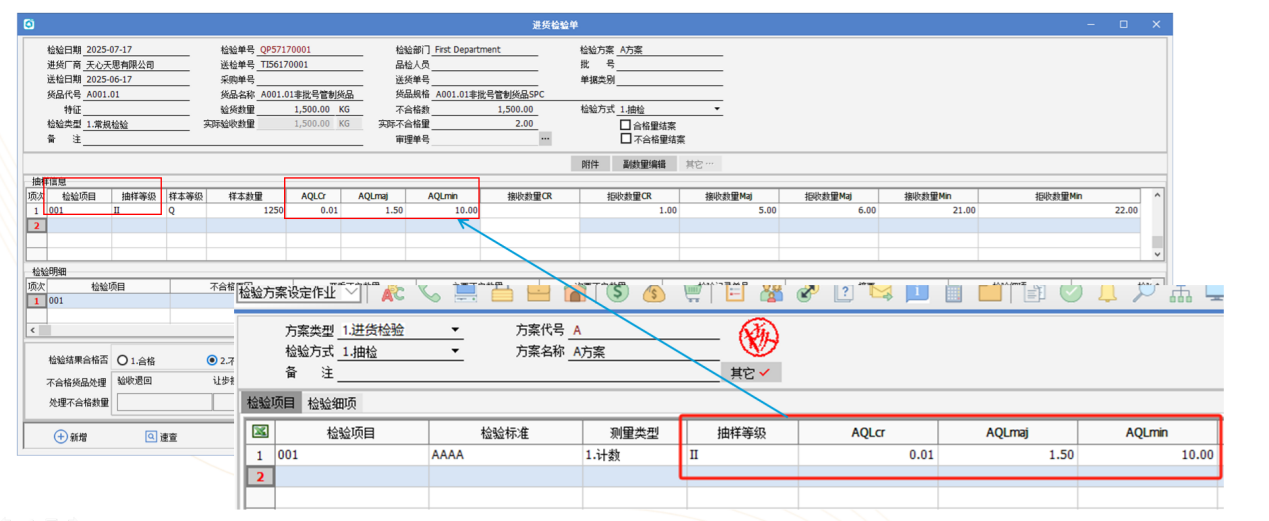The height and width of the screenshot is (521, 1269).
Task: Click the green checkmark circle icon
Action: [1070, 293]
